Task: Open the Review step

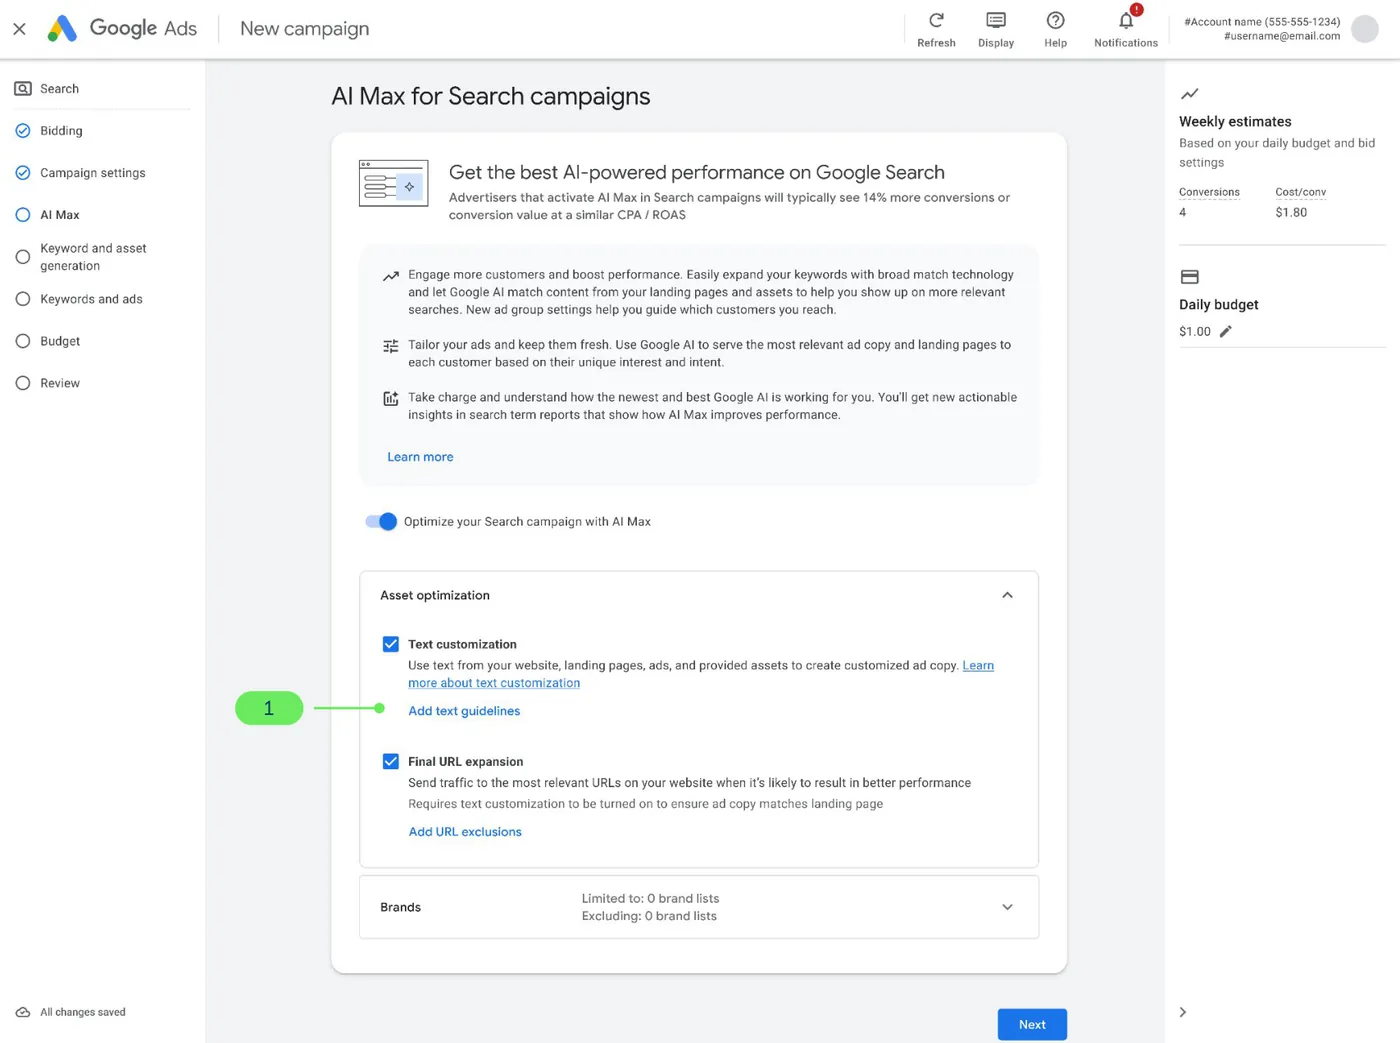Action: tap(60, 383)
